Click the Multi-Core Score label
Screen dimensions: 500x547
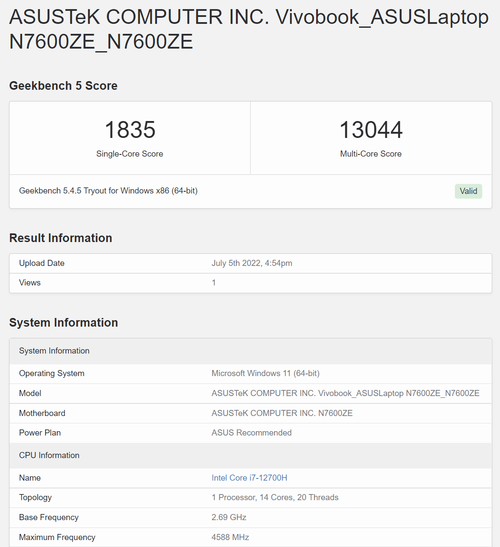371,154
